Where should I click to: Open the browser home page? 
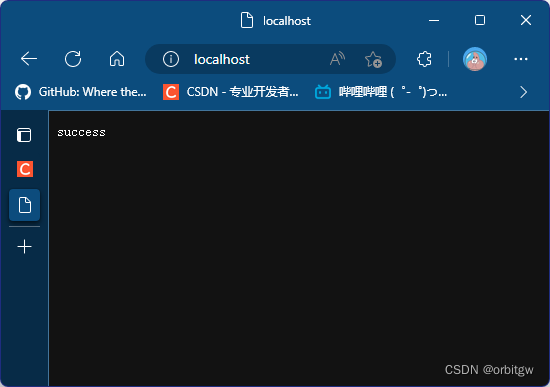tap(117, 59)
